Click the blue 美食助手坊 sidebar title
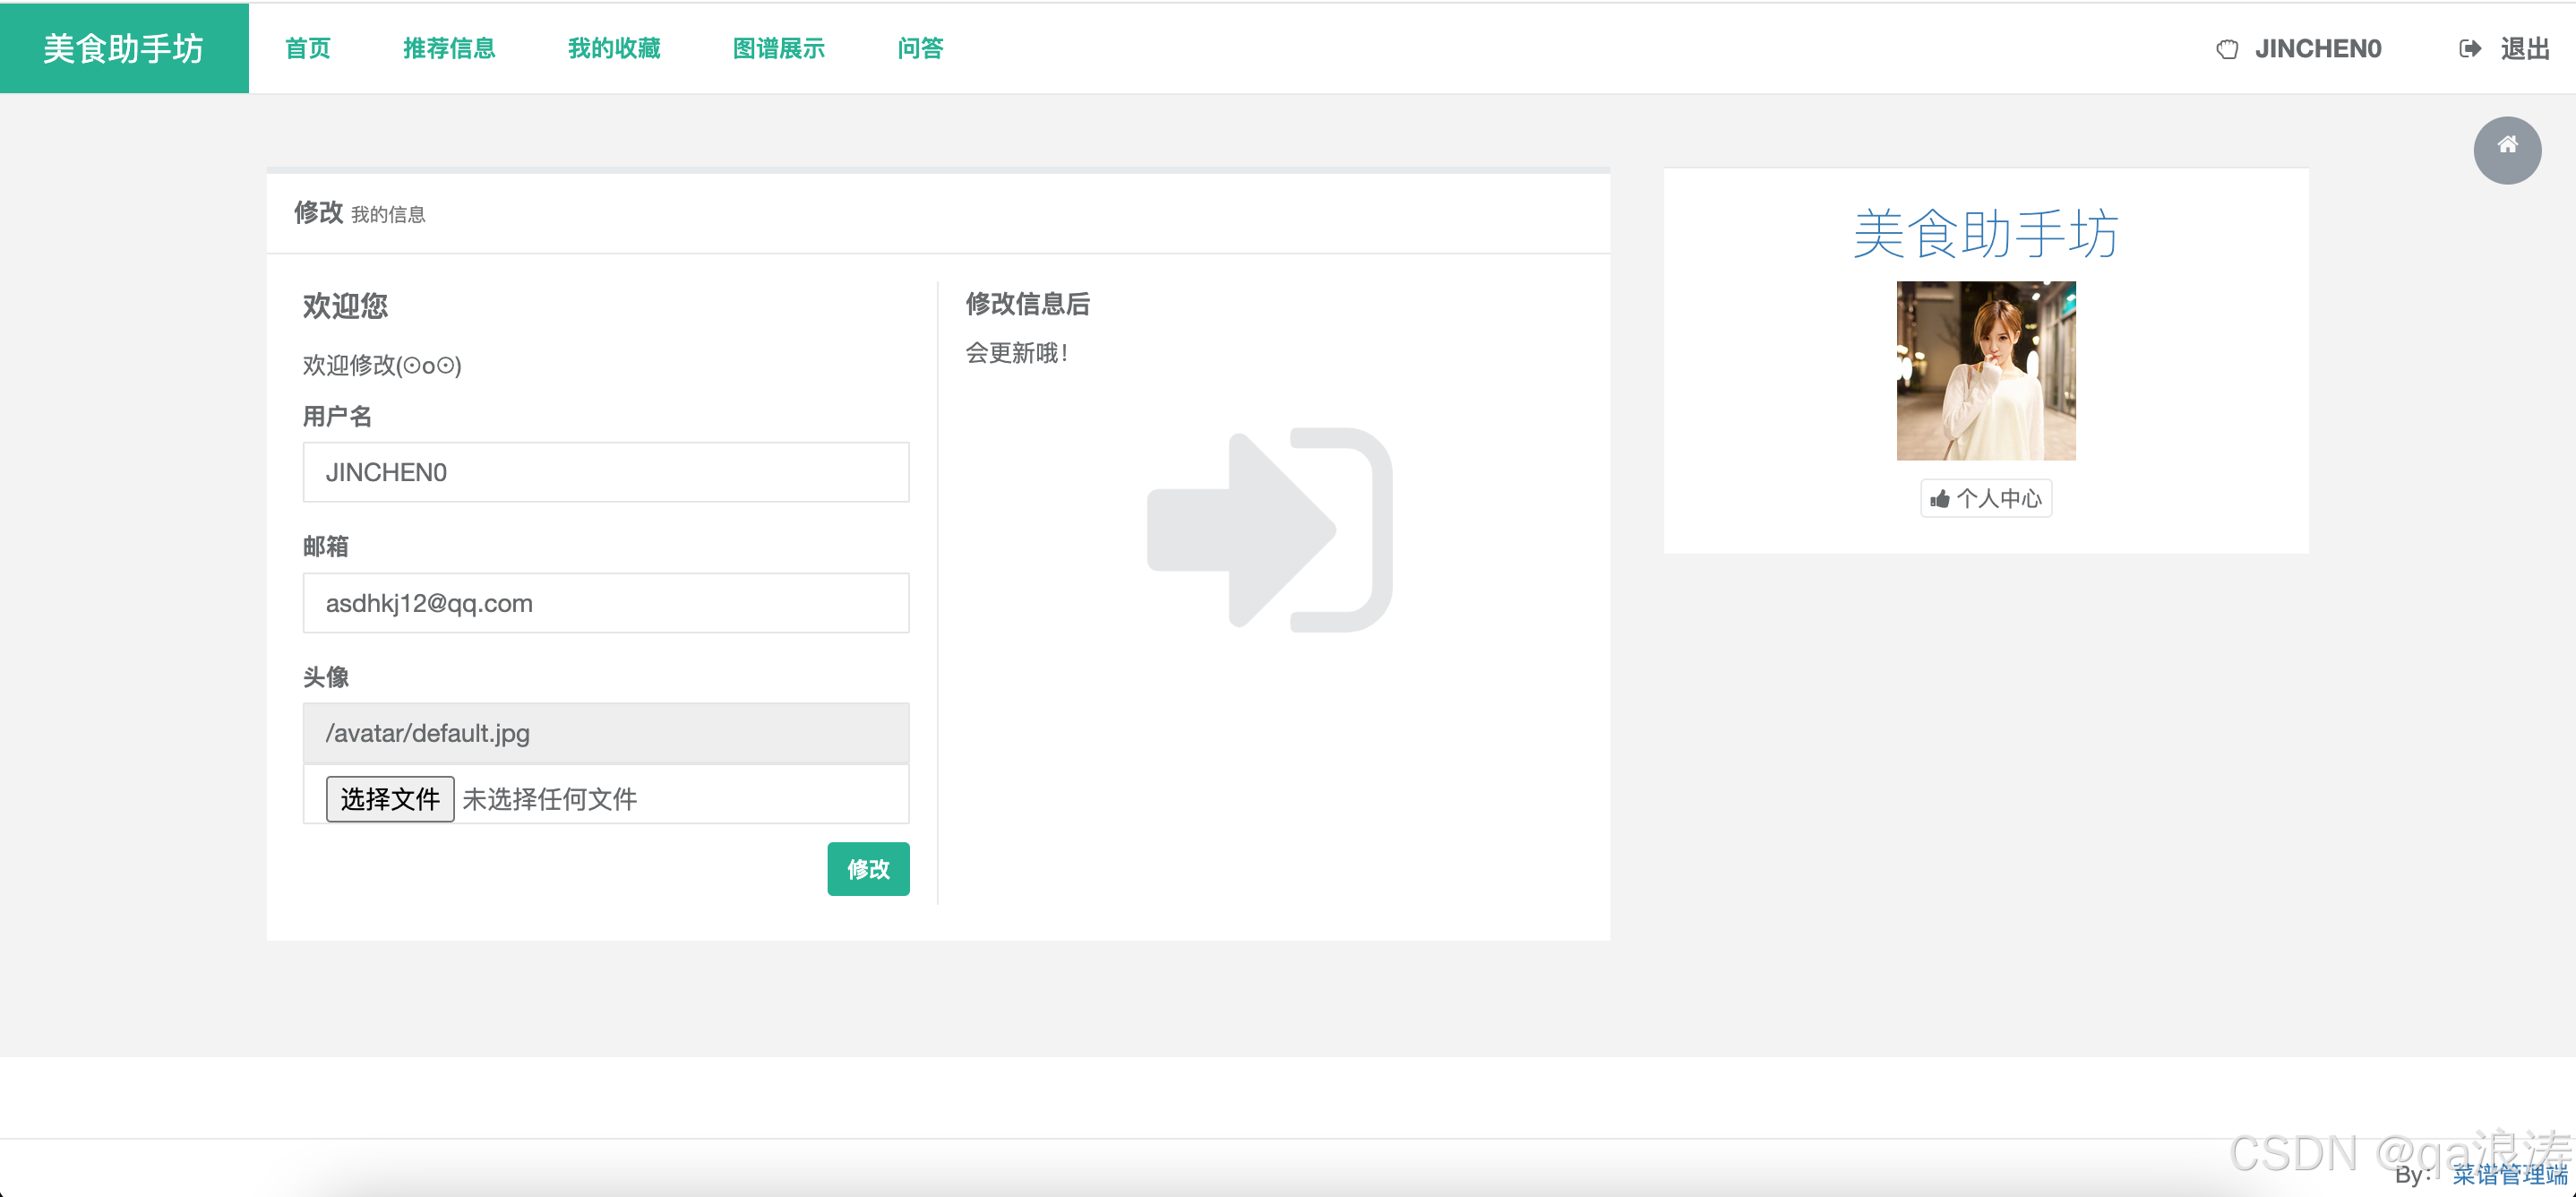This screenshot has width=2576, height=1197. pyautogui.click(x=1986, y=234)
